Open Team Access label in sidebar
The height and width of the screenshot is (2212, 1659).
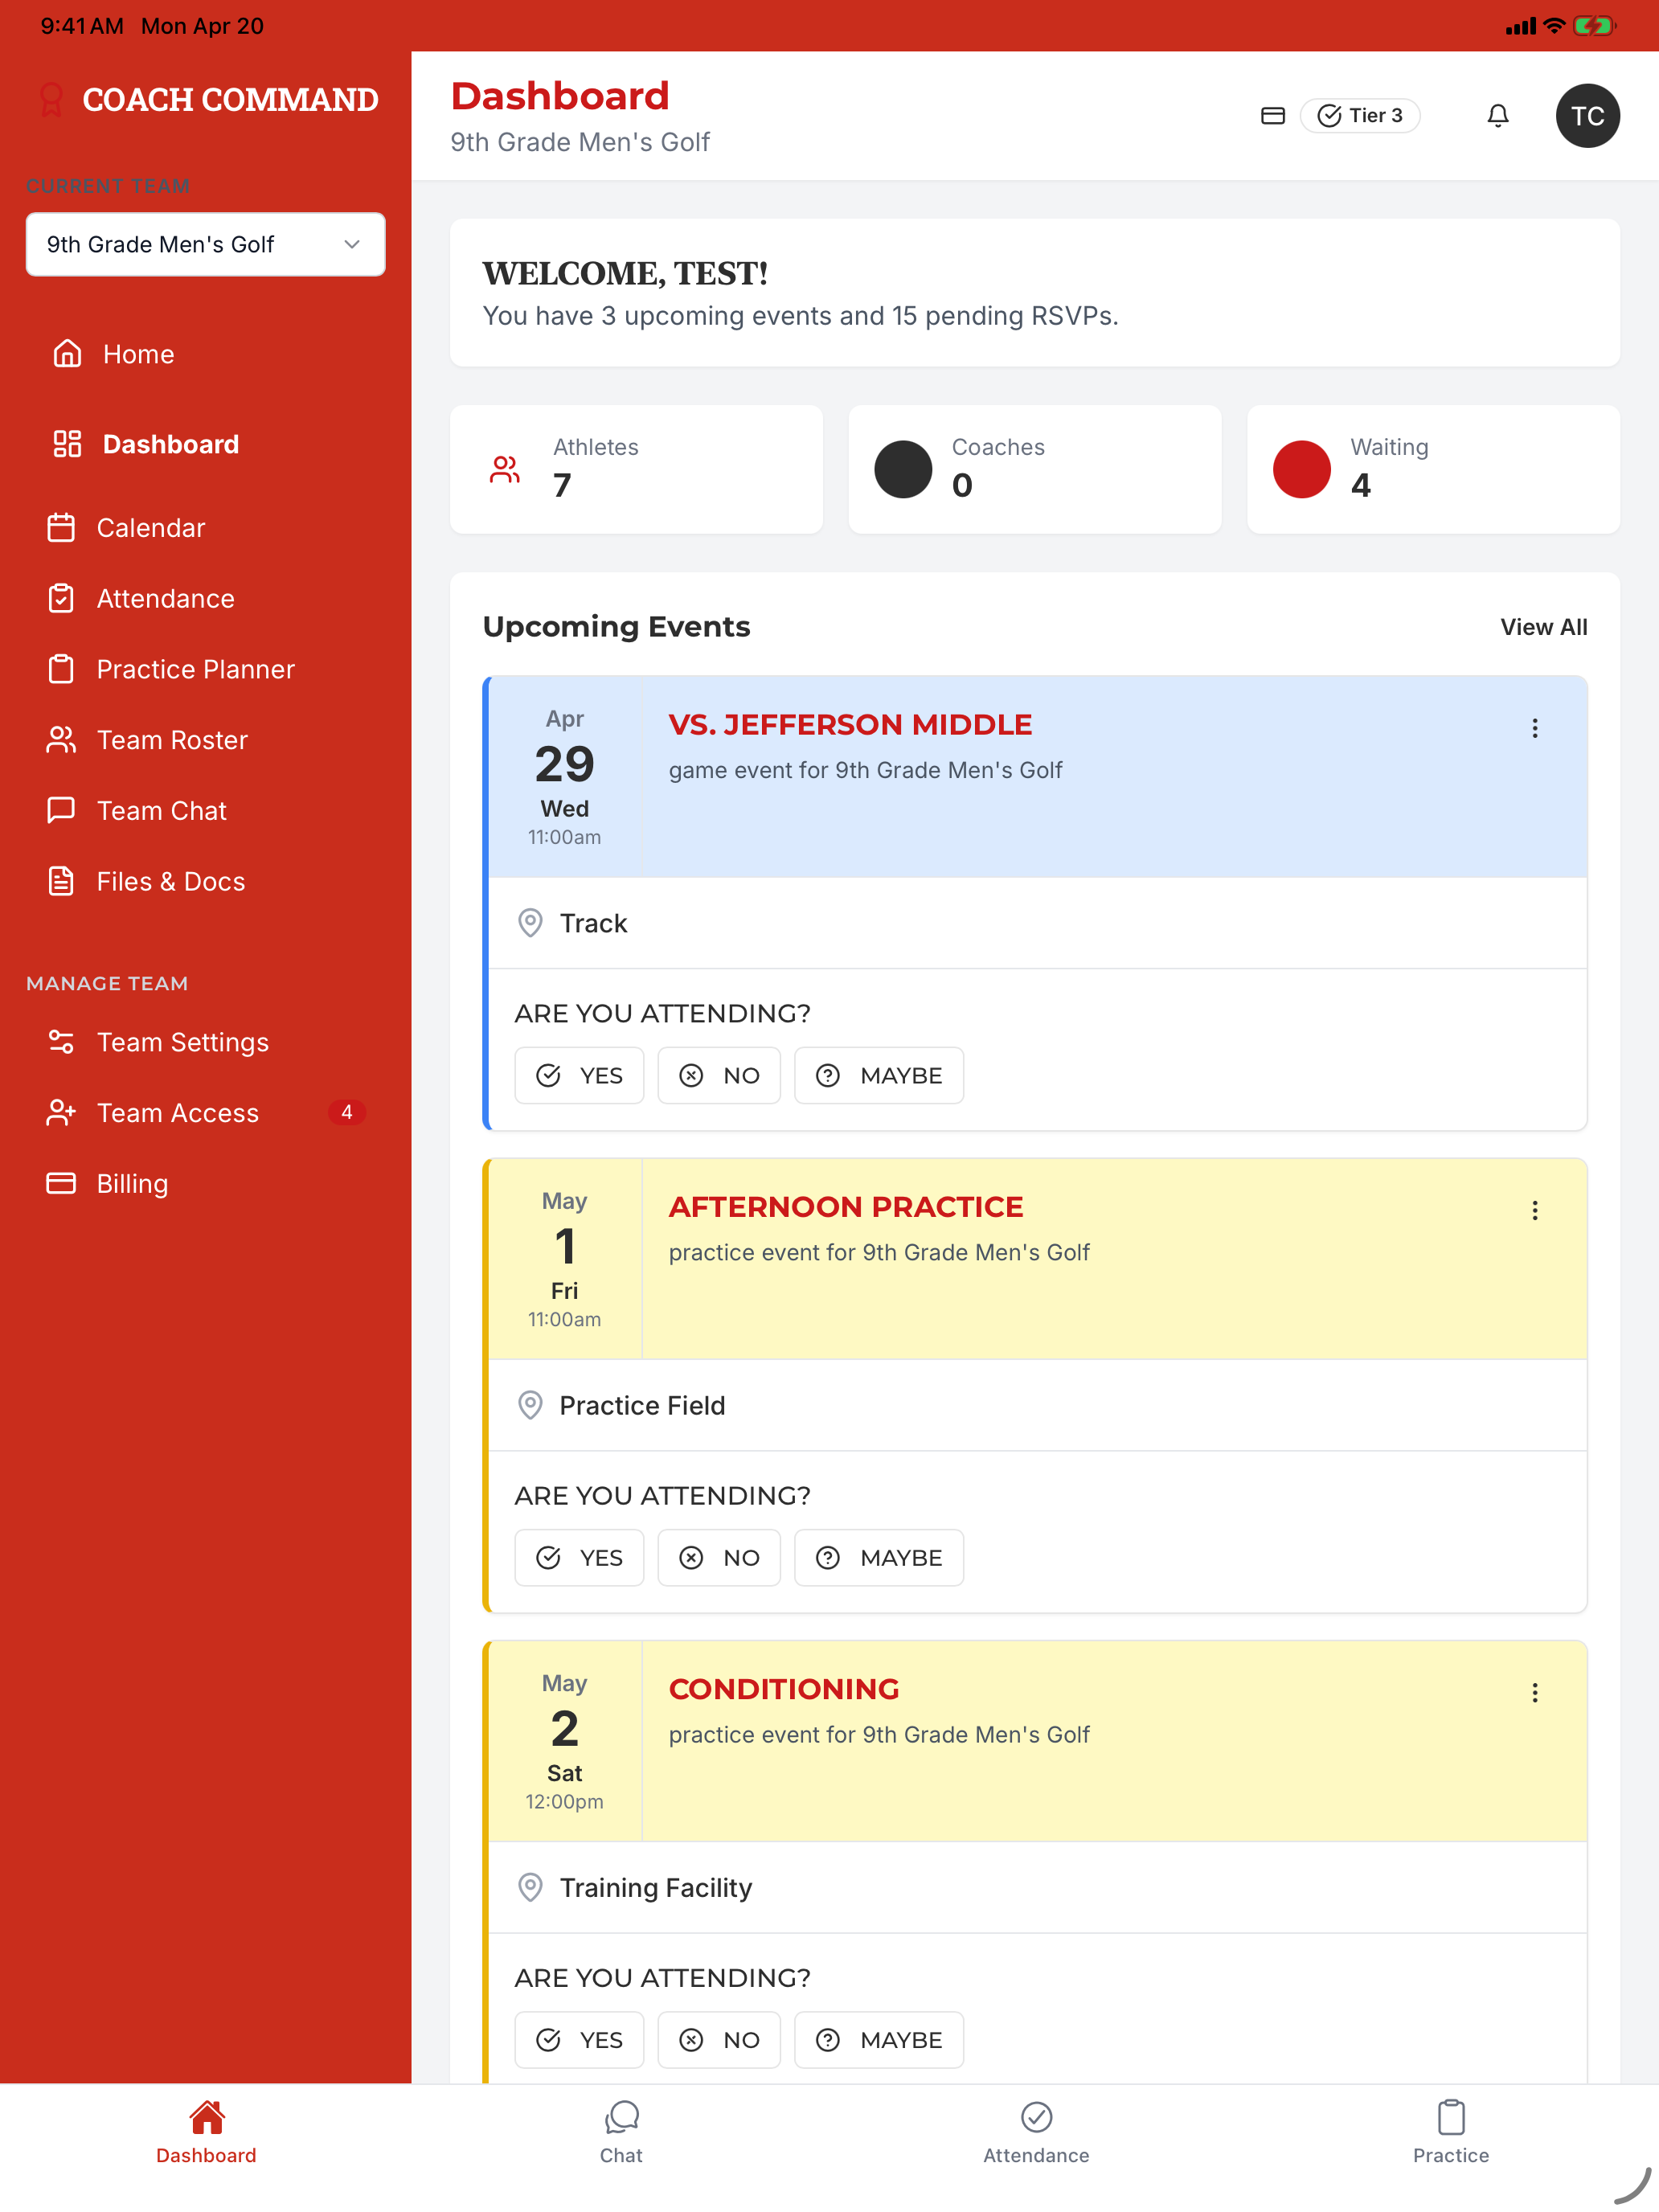(178, 1113)
